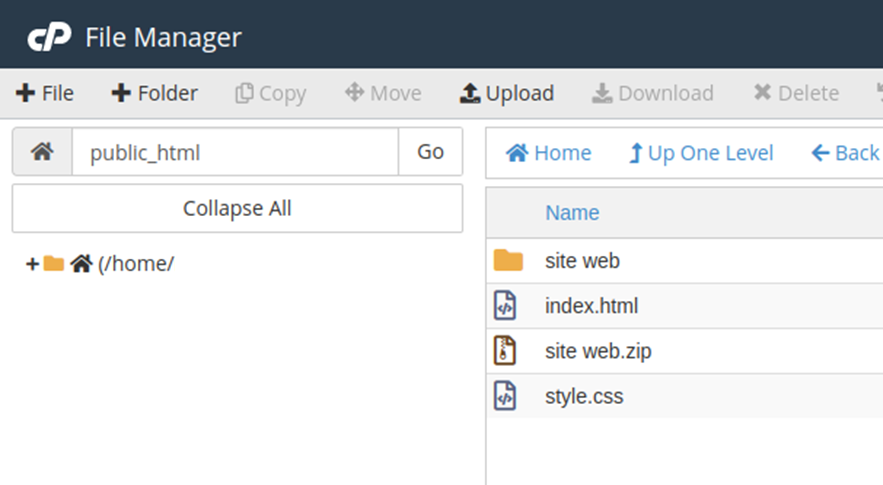Click the folder icon in directory tree
Viewport: 883px width, 485px height.
[54, 264]
